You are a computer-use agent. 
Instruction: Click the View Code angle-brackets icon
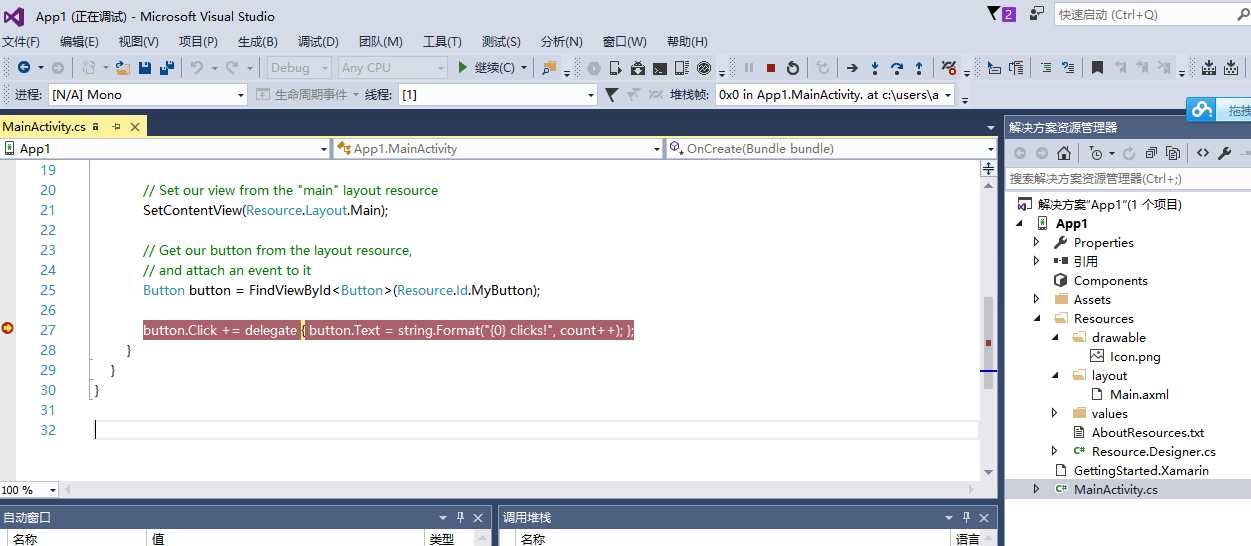coord(1203,153)
